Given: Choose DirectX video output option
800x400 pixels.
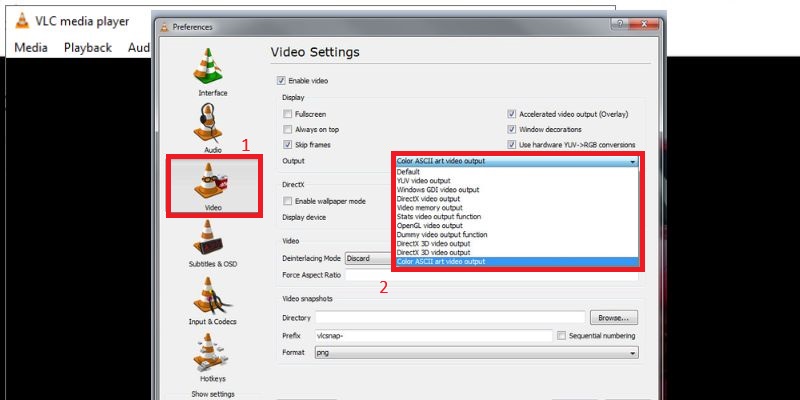Looking at the screenshot, I should tap(517, 198).
